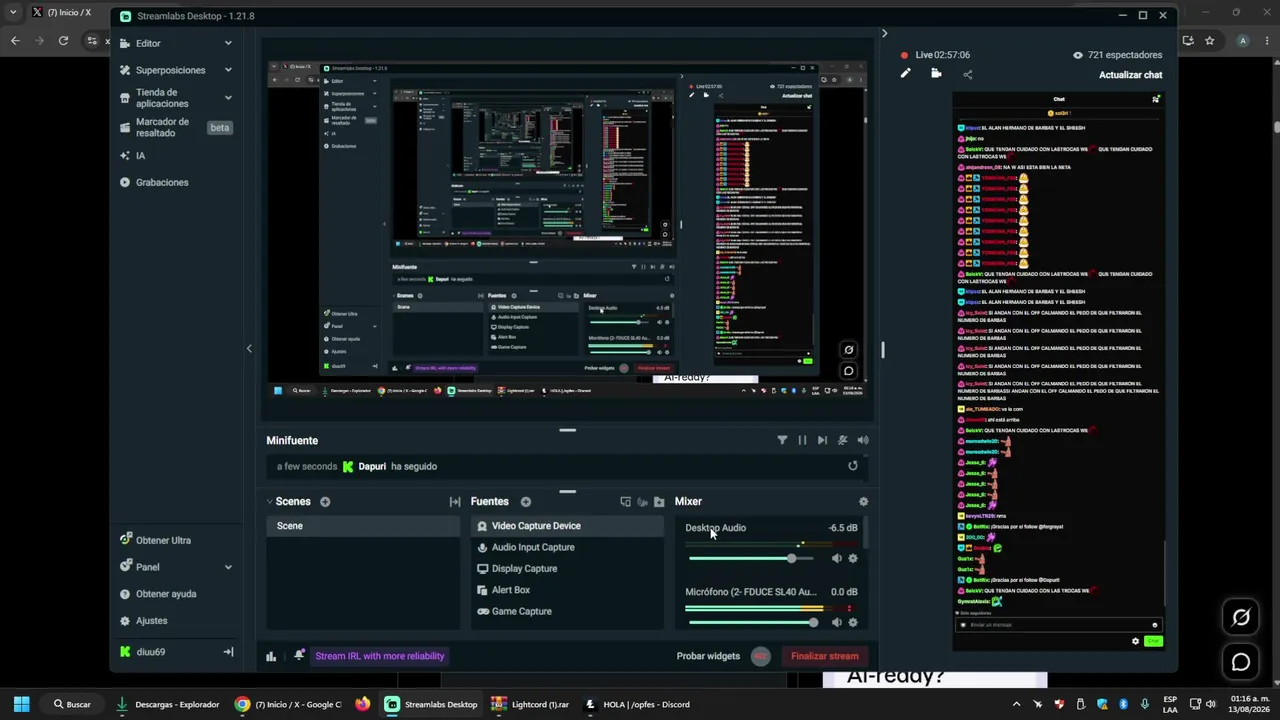Open Grabaciones in the sidebar
This screenshot has width=1280, height=720.
(162, 182)
